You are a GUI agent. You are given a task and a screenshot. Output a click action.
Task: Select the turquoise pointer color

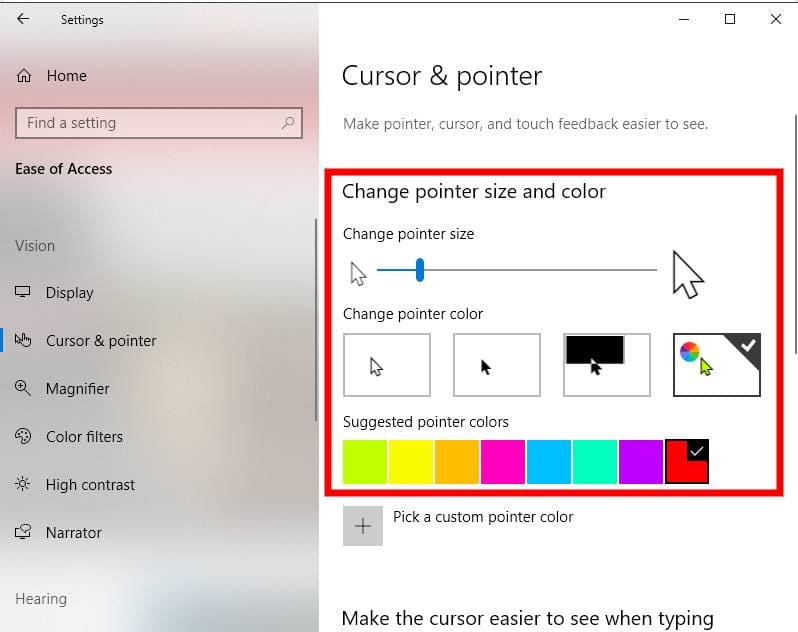point(595,462)
